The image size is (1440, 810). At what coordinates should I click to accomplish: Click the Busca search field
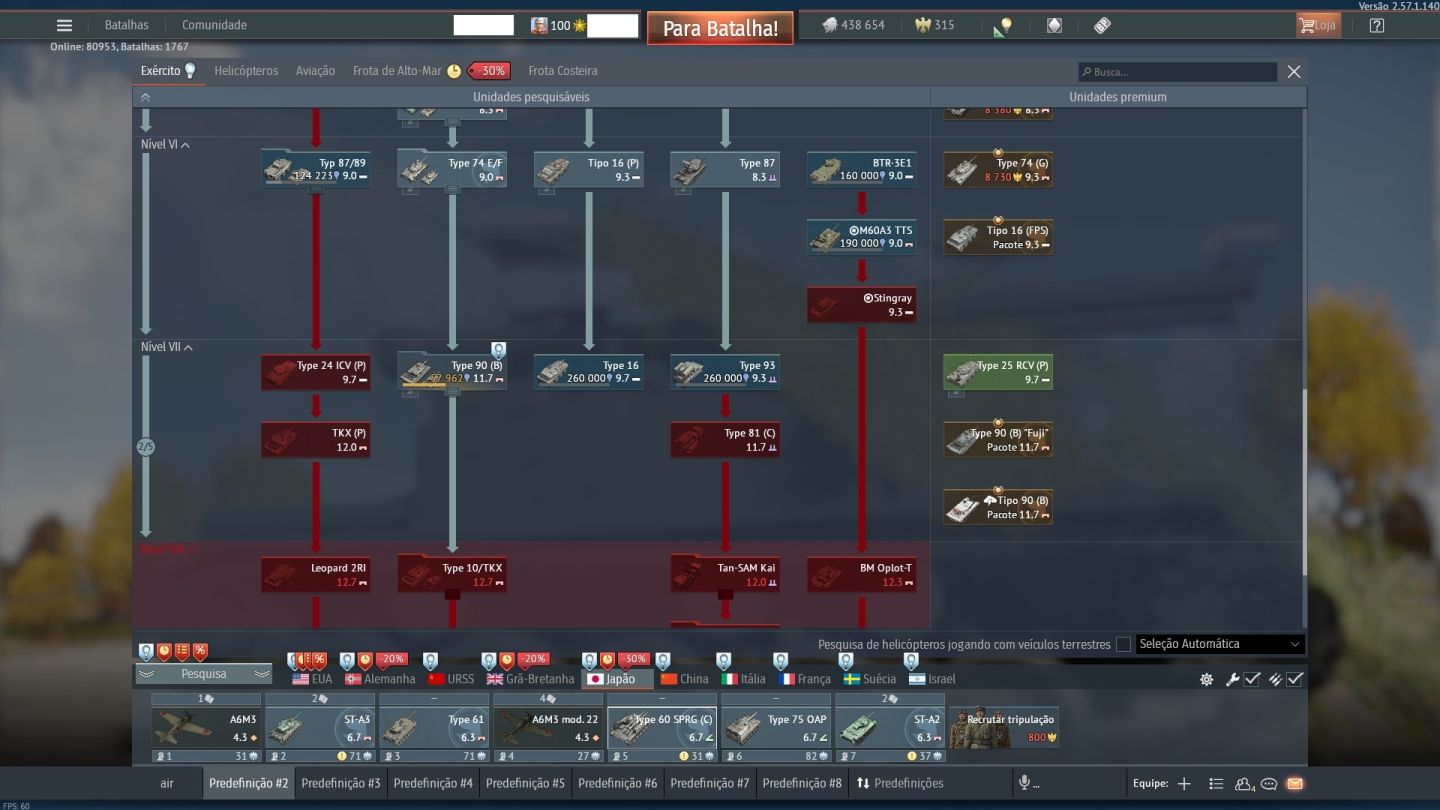click(x=1177, y=72)
